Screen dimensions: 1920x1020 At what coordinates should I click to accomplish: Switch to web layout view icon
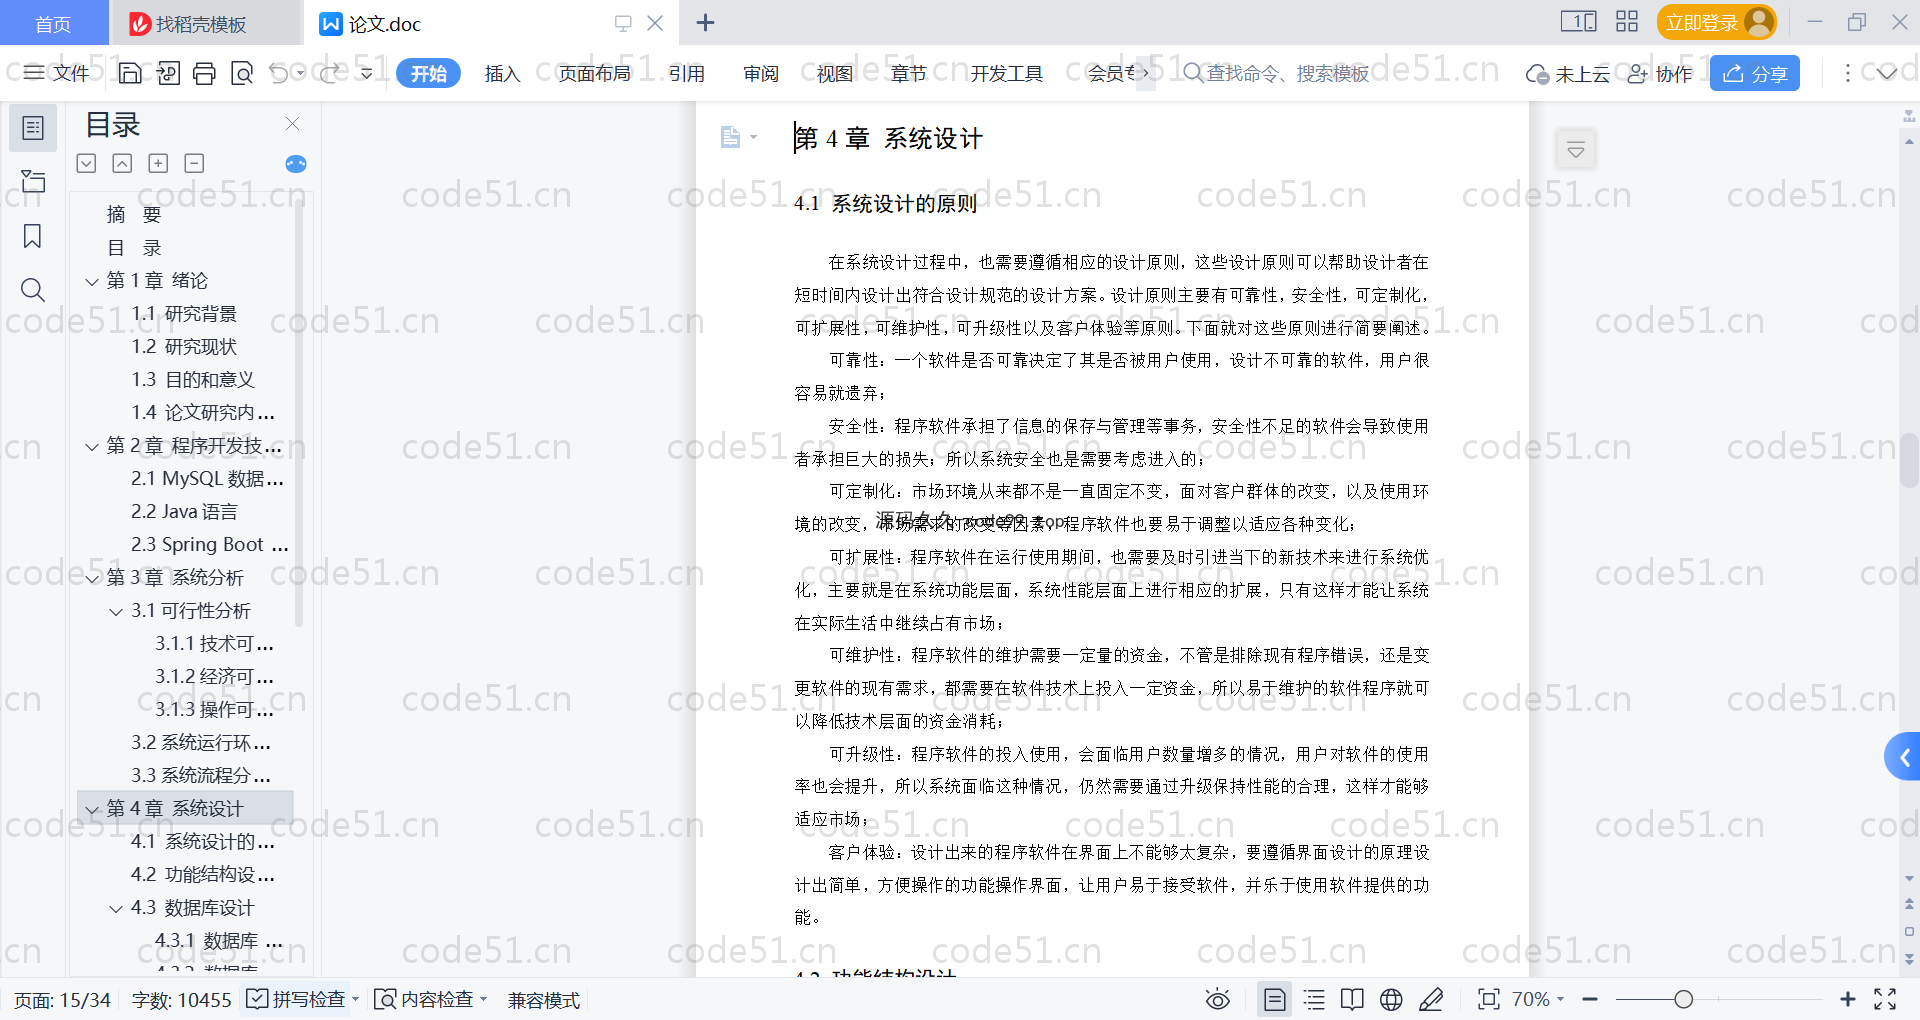click(x=1391, y=999)
